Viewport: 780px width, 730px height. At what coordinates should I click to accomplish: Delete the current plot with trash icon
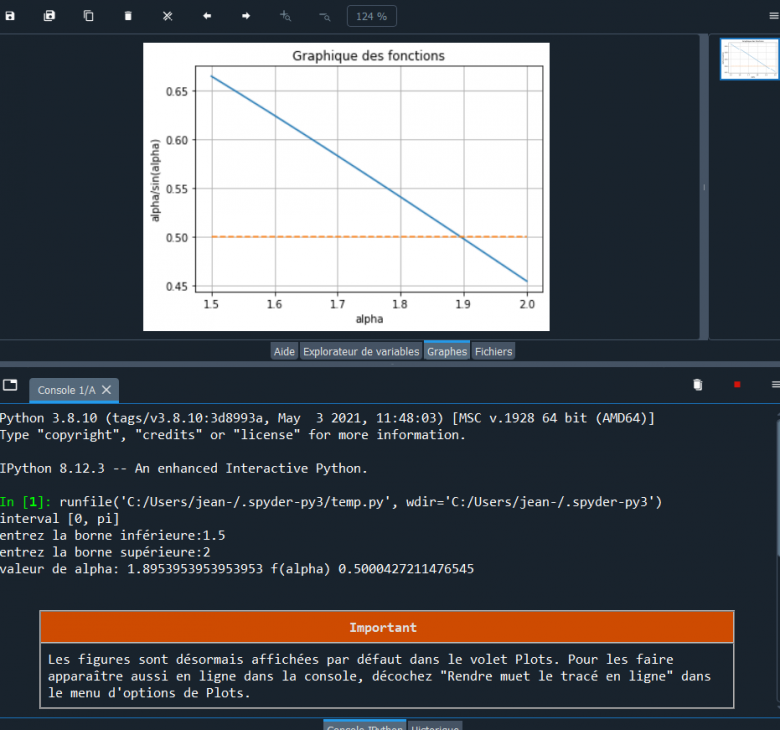pos(128,16)
